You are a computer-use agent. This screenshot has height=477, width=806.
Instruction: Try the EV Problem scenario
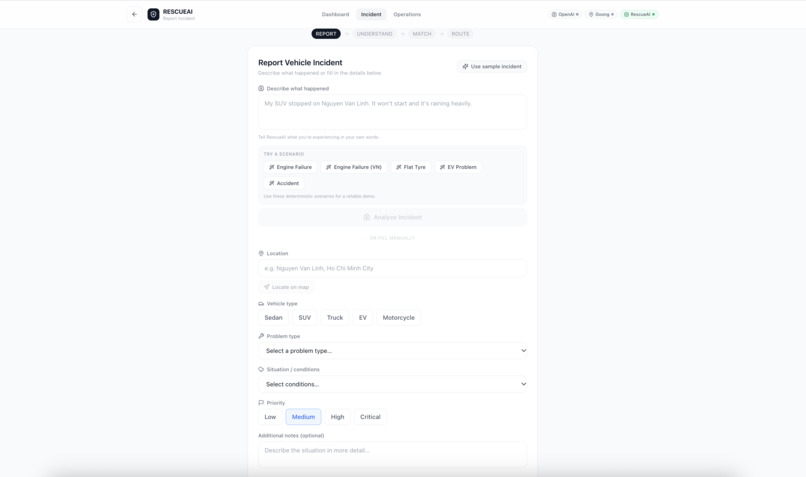click(x=458, y=167)
